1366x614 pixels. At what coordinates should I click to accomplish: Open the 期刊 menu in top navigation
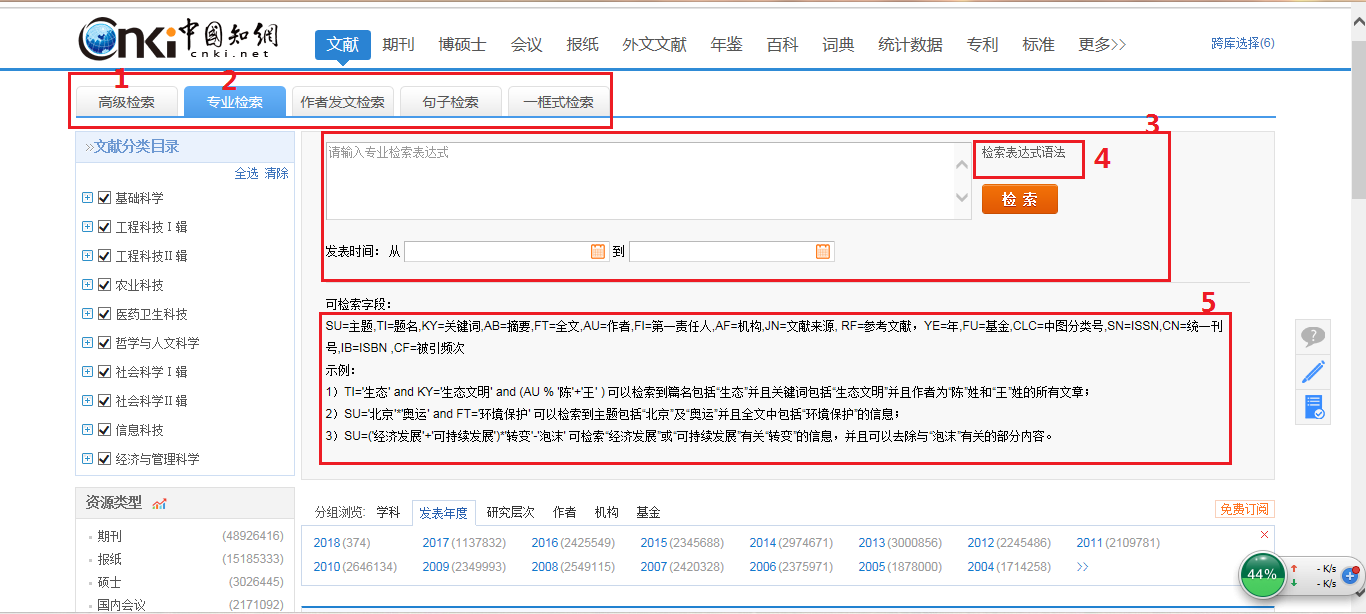pos(398,45)
